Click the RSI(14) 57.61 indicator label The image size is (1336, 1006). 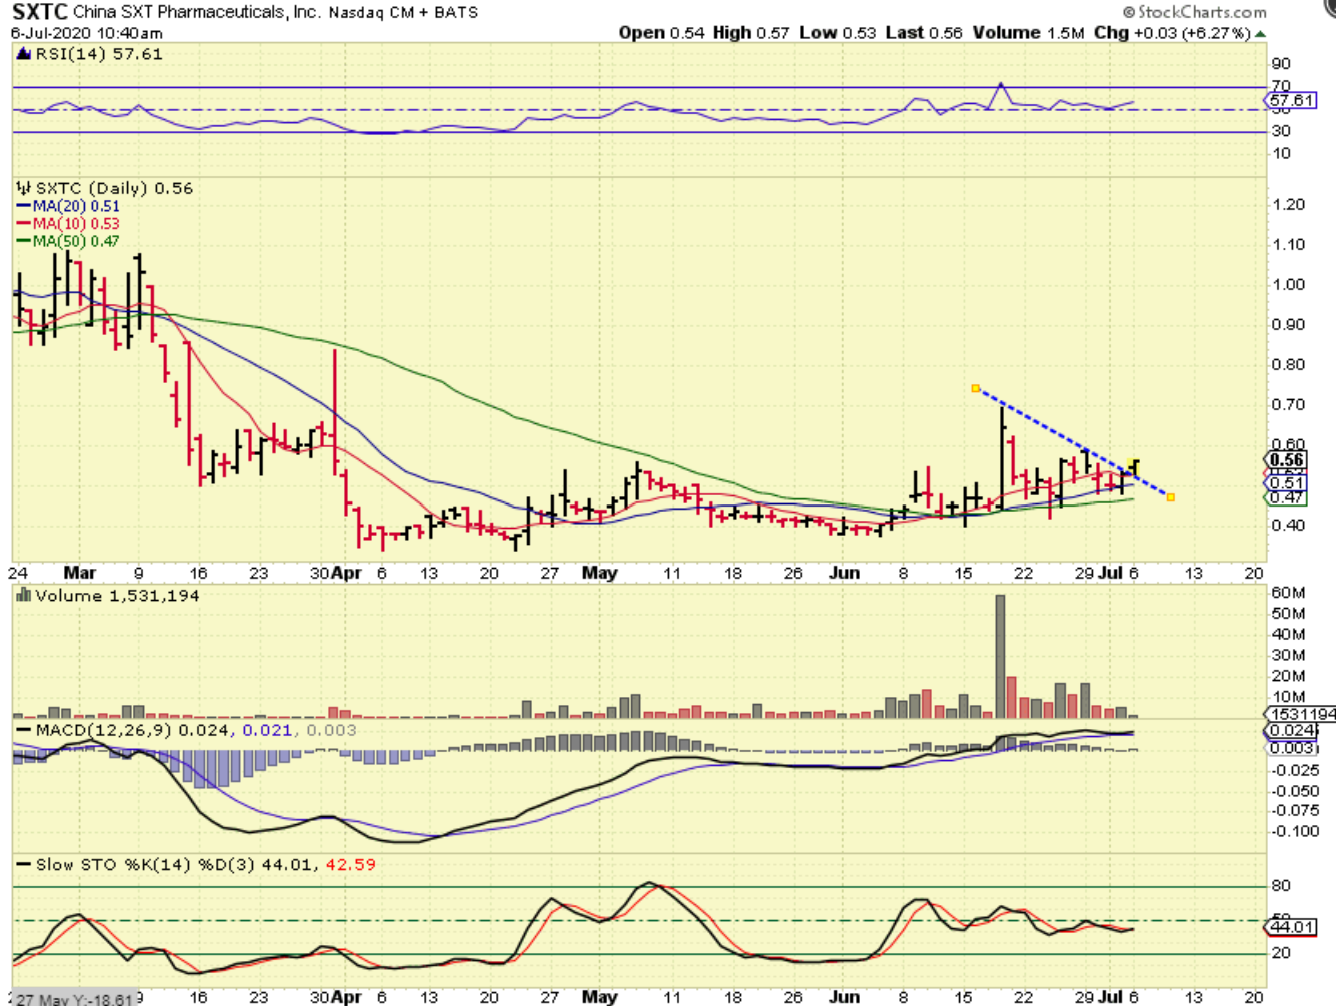click(99, 54)
